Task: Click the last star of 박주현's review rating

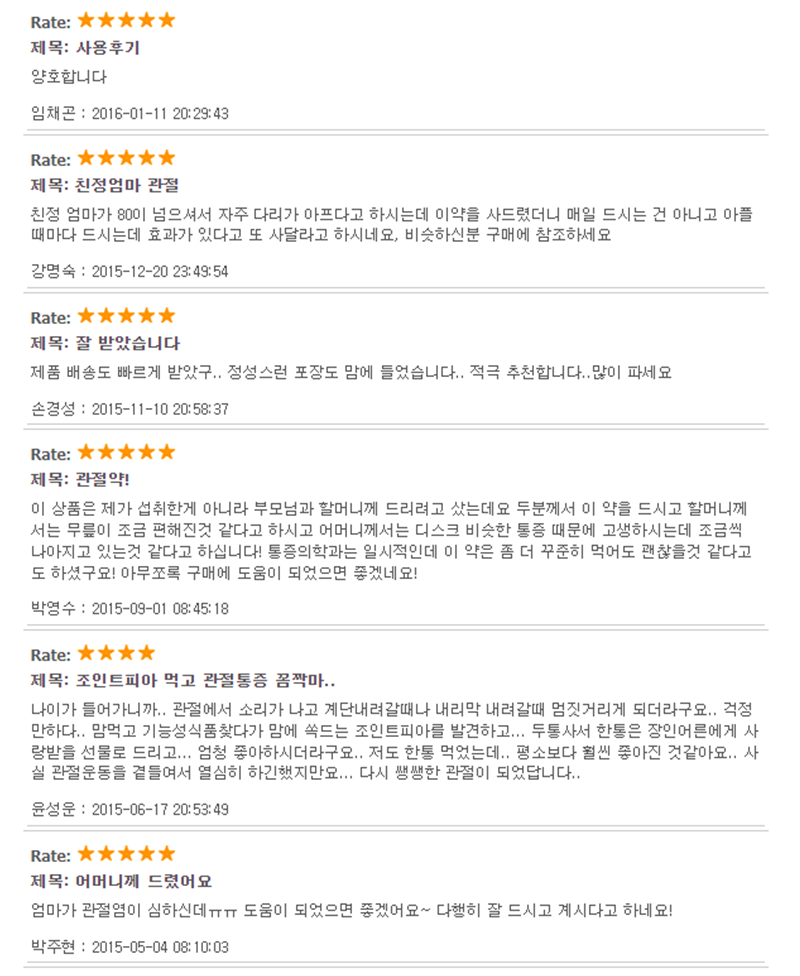Action: click(166, 854)
